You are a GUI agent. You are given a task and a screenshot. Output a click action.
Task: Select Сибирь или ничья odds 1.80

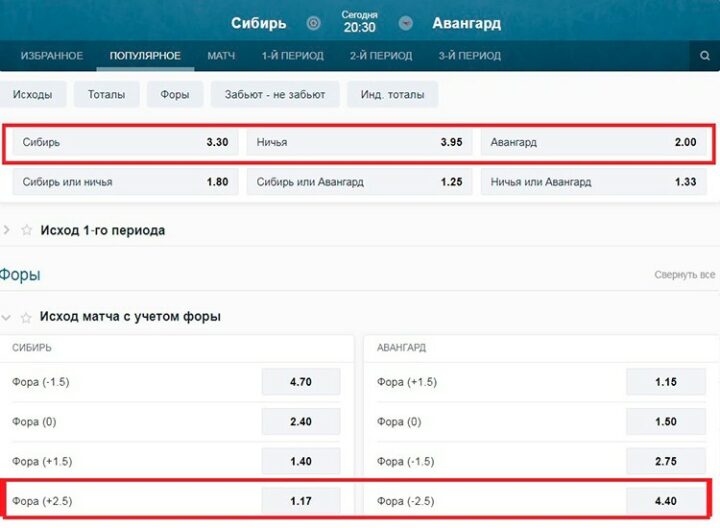point(126,182)
